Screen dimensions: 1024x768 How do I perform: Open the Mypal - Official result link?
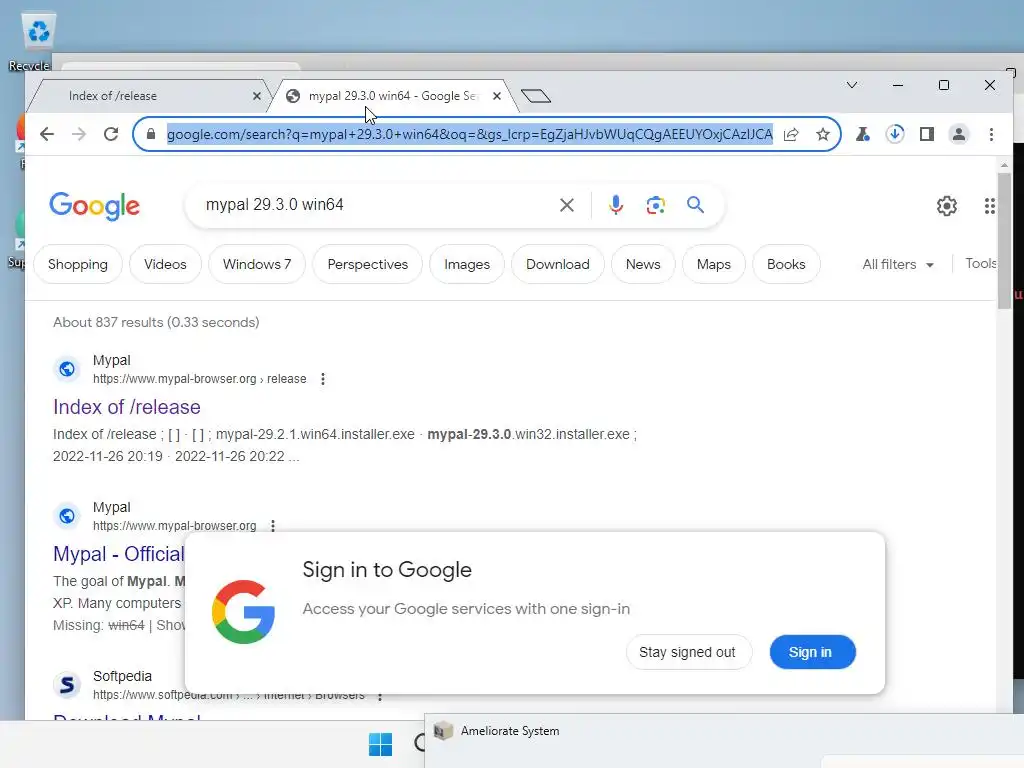(x=119, y=554)
